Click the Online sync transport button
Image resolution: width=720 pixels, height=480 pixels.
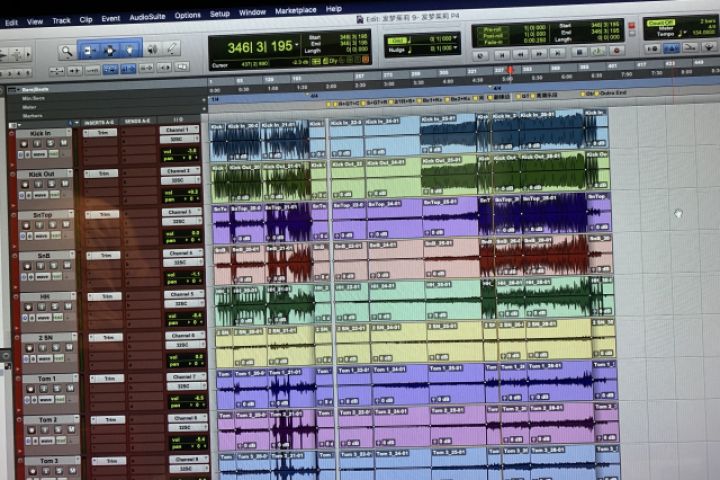click(480, 56)
